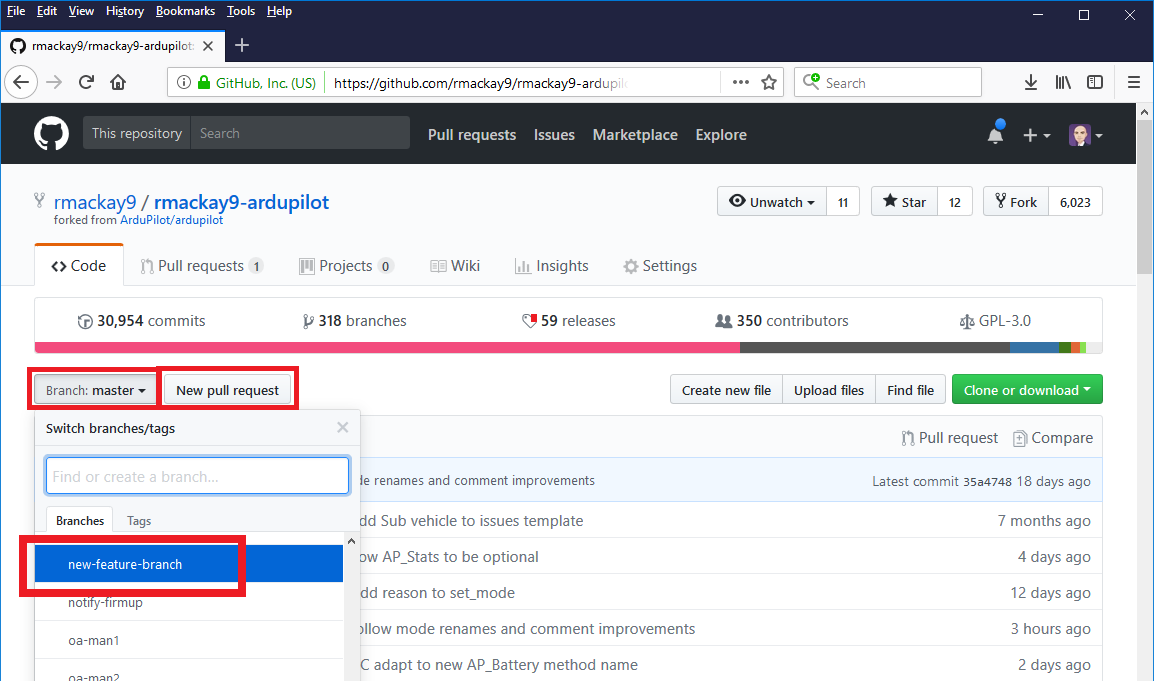Screen dimensions: 1158x681
Task: Expand the Clone or download dropdown
Action: [x=1027, y=390]
